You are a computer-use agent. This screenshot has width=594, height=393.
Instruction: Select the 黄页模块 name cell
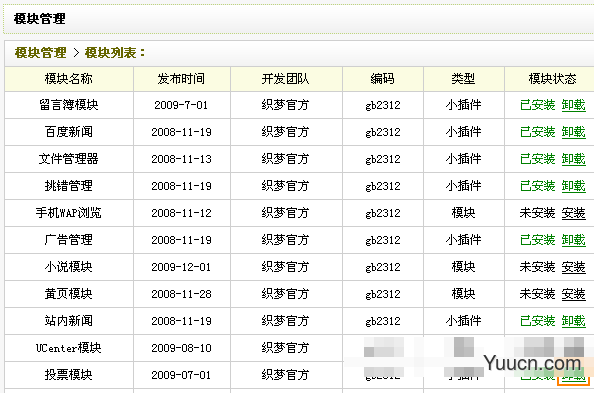tap(69, 294)
